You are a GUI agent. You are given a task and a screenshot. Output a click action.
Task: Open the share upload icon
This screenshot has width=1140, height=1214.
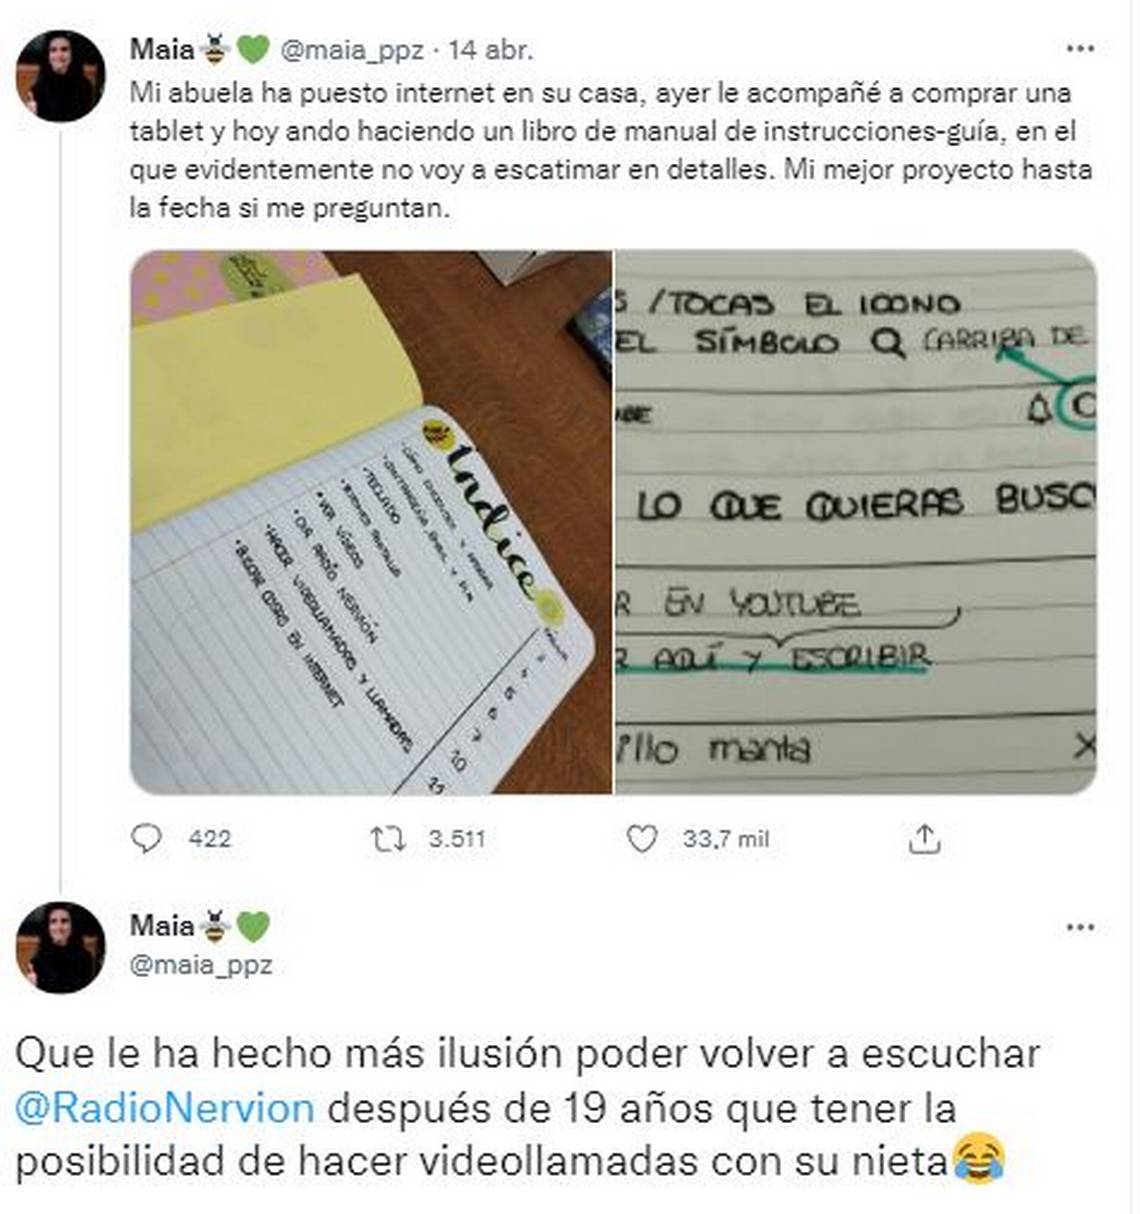[925, 838]
